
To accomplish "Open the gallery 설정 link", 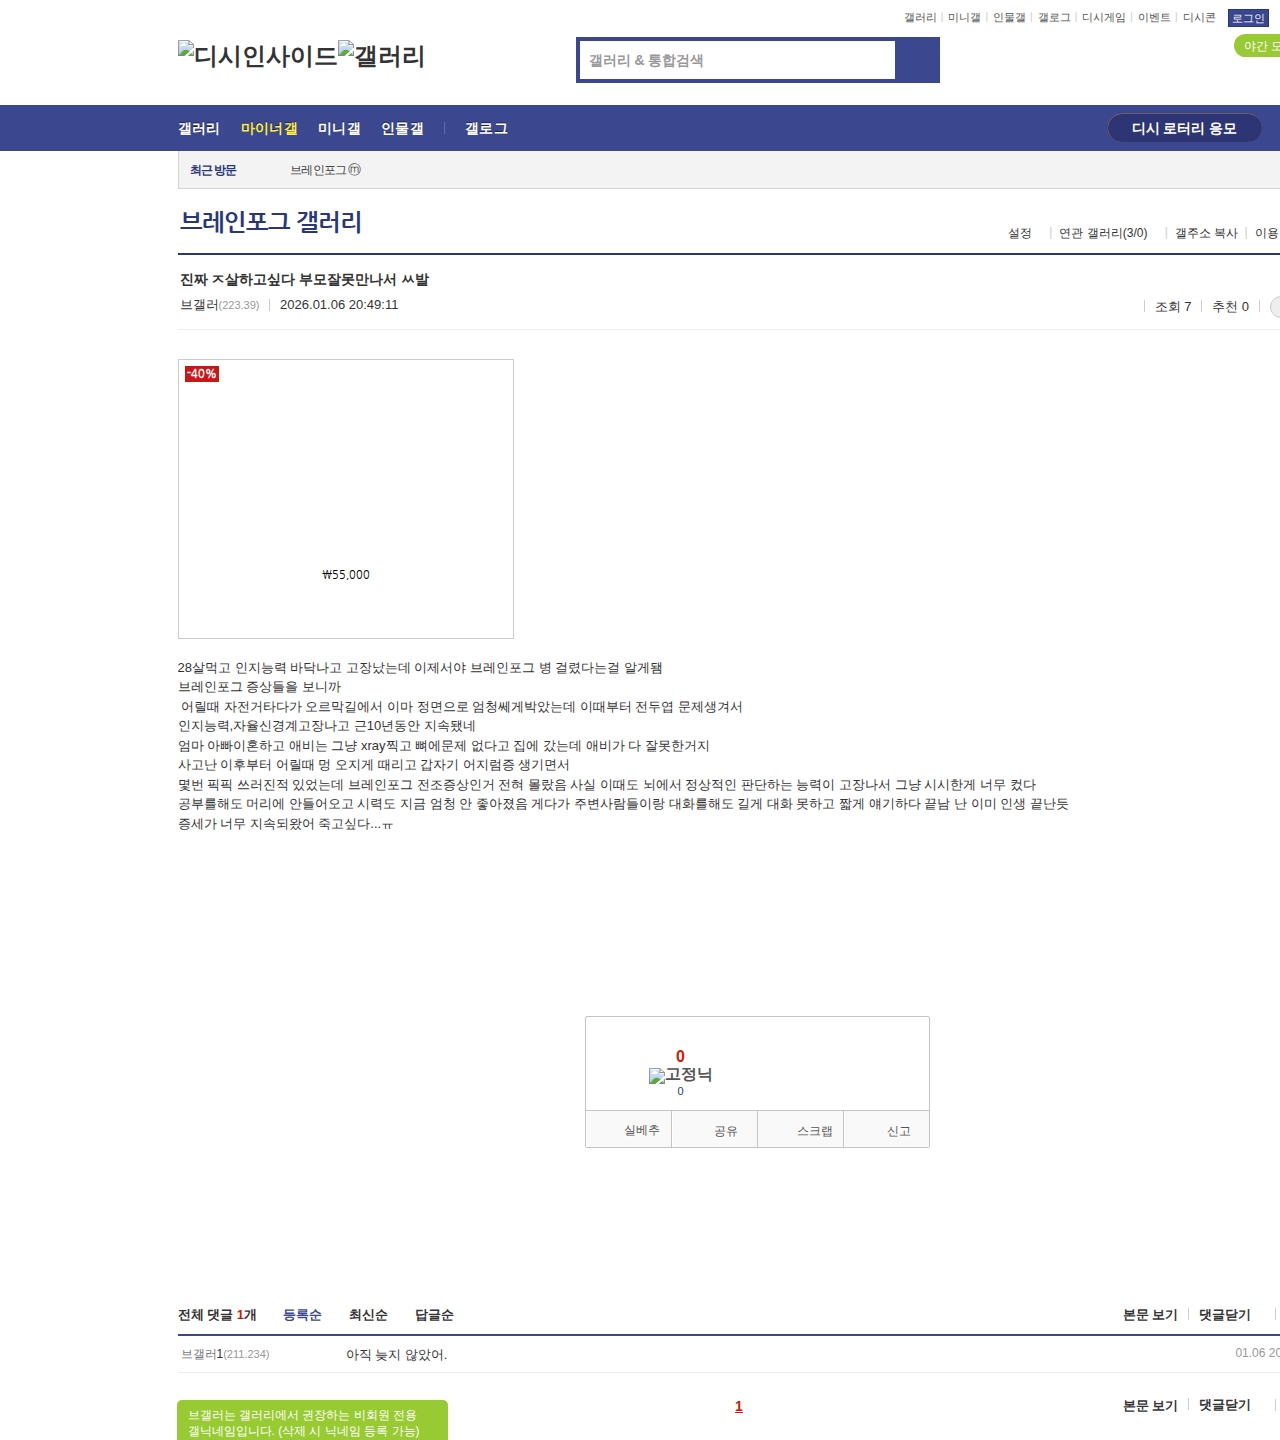I will [x=1020, y=233].
